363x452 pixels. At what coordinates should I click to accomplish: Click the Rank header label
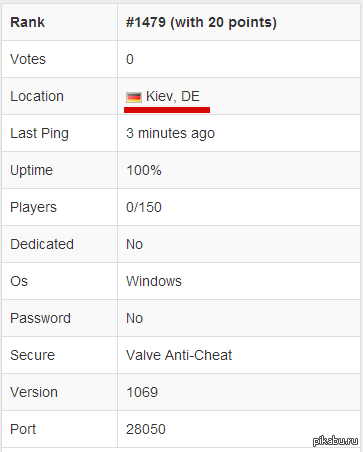click(27, 22)
